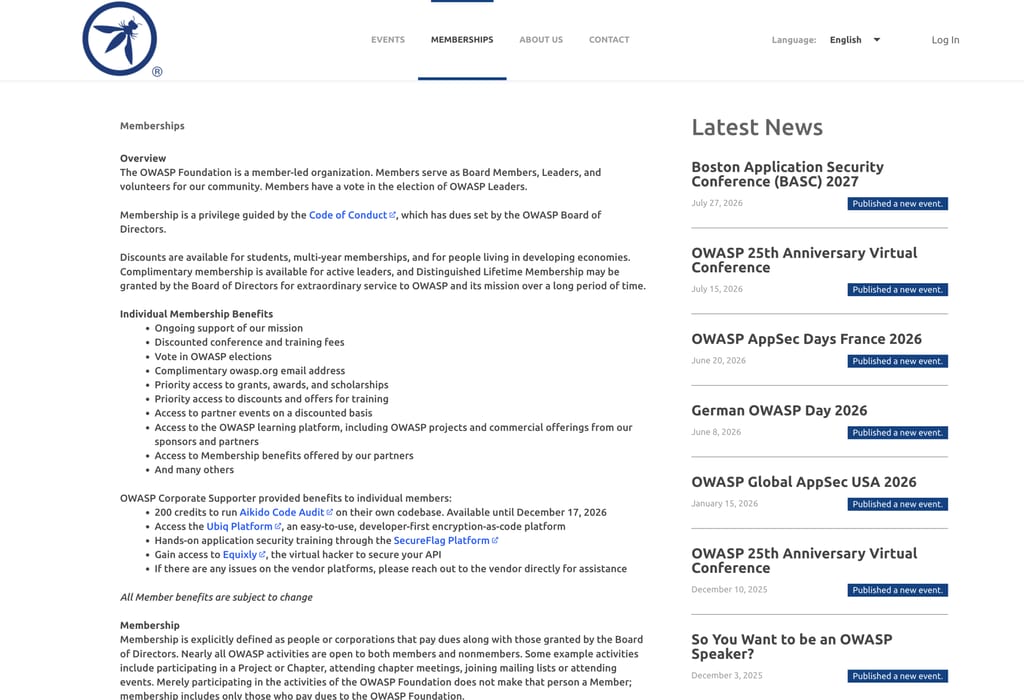Click the June 8, 2026 date
The image size is (1024, 700).
coord(716,432)
